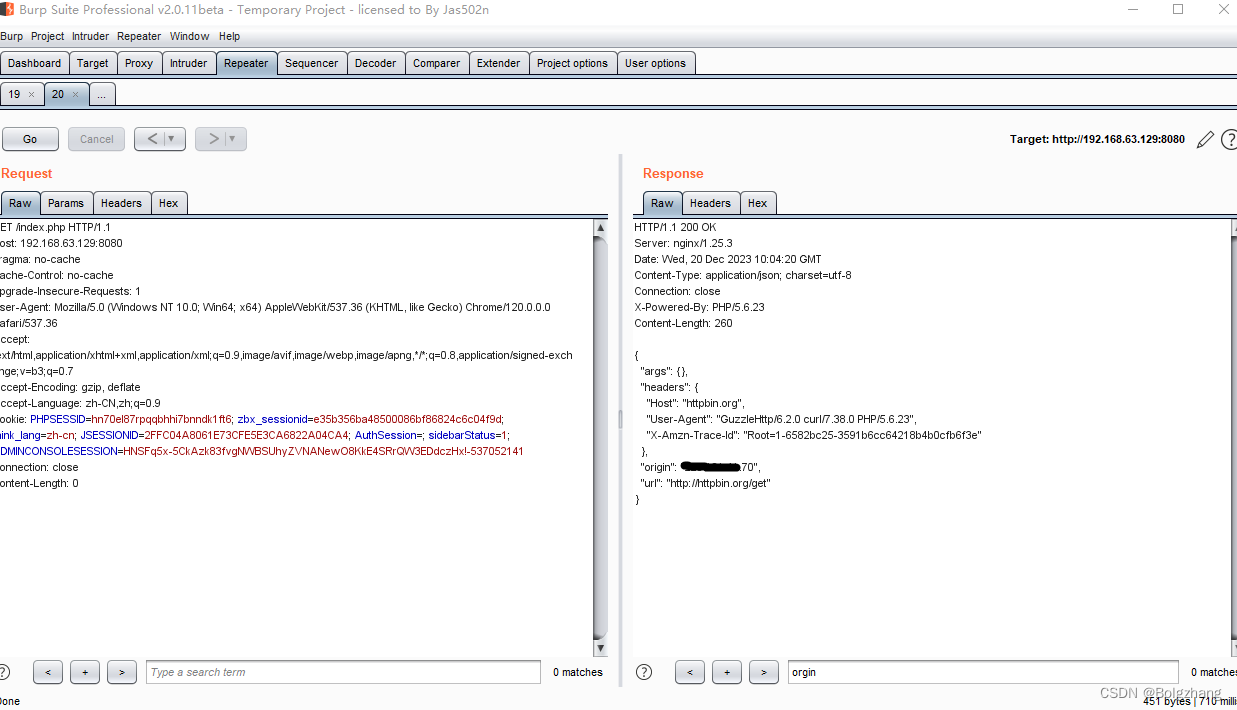Show request Params view
The width and height of the screenshot is (1237, 710).
coord(66,203)
